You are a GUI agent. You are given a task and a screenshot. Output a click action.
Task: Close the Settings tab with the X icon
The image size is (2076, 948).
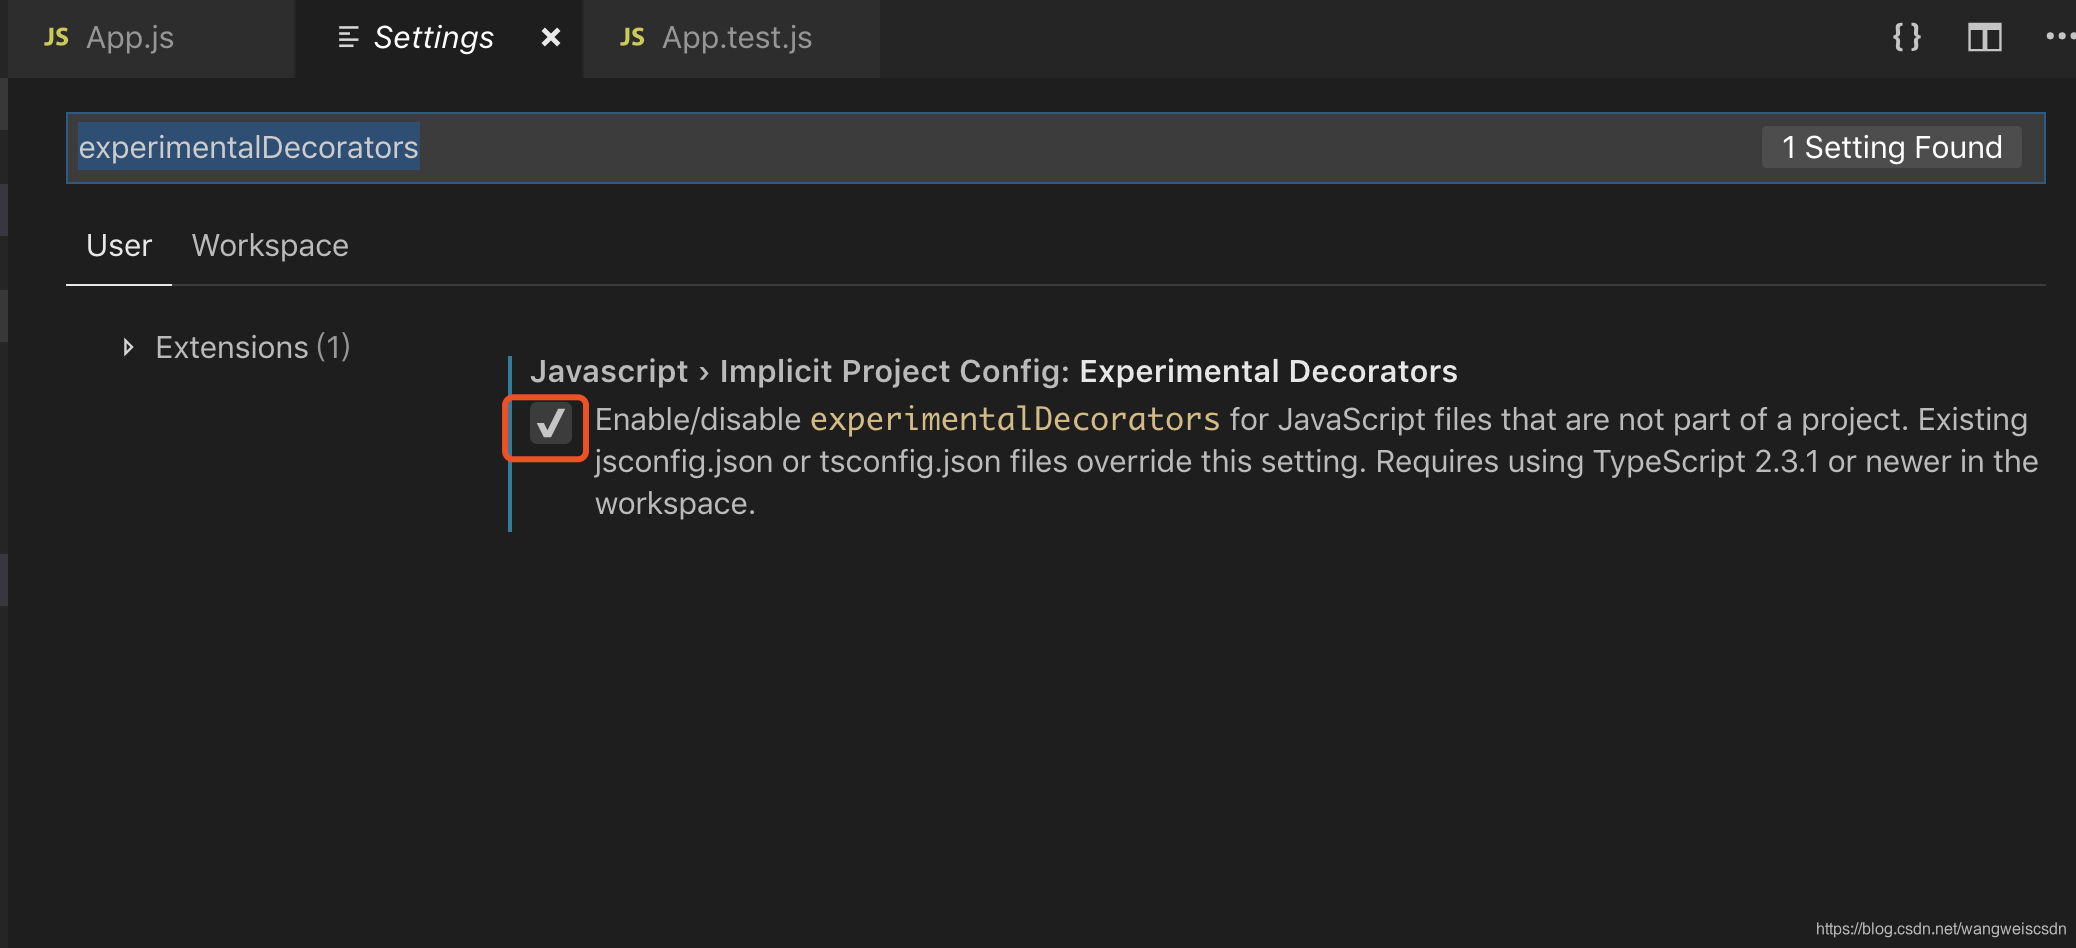[x=551, y=37]
